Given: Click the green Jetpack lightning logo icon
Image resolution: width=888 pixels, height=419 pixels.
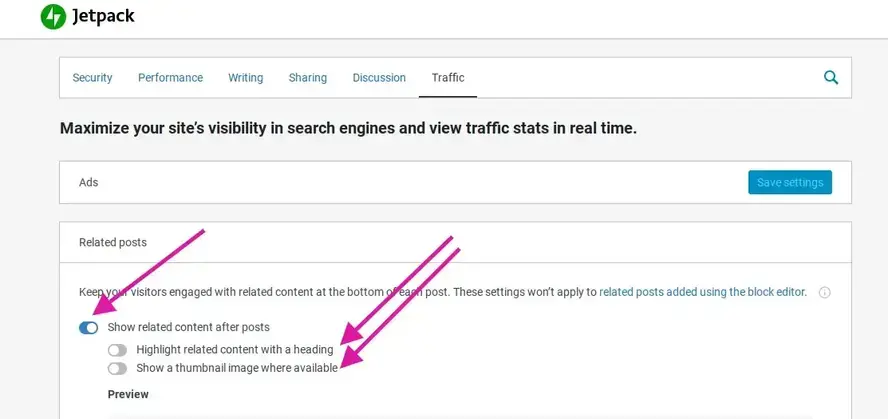Looking at the screenshot, I should click(x=53, y=17).
